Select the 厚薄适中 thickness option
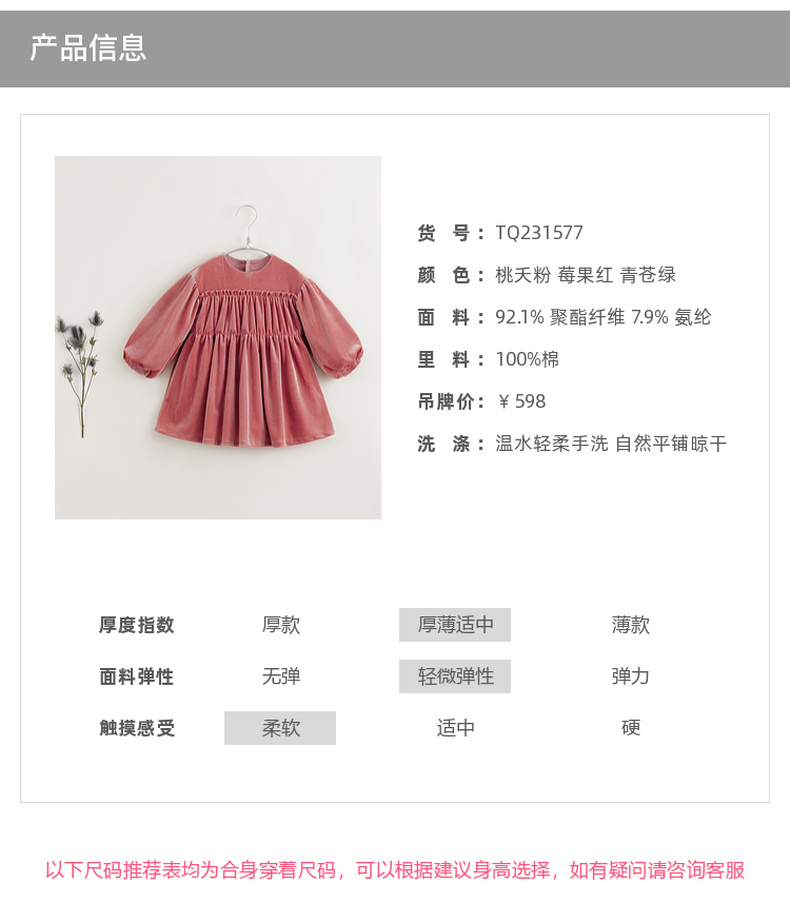Screen dimensions: 790x923 tap(455, 625)
